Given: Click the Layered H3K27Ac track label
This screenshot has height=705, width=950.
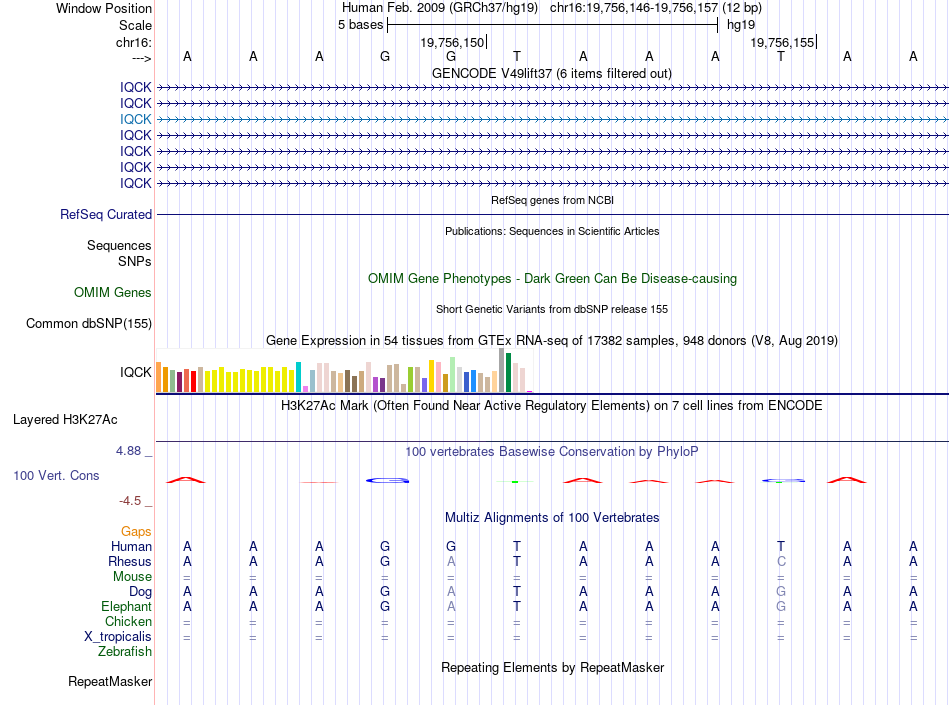Looking at the screenshot, I should [65, 420].
